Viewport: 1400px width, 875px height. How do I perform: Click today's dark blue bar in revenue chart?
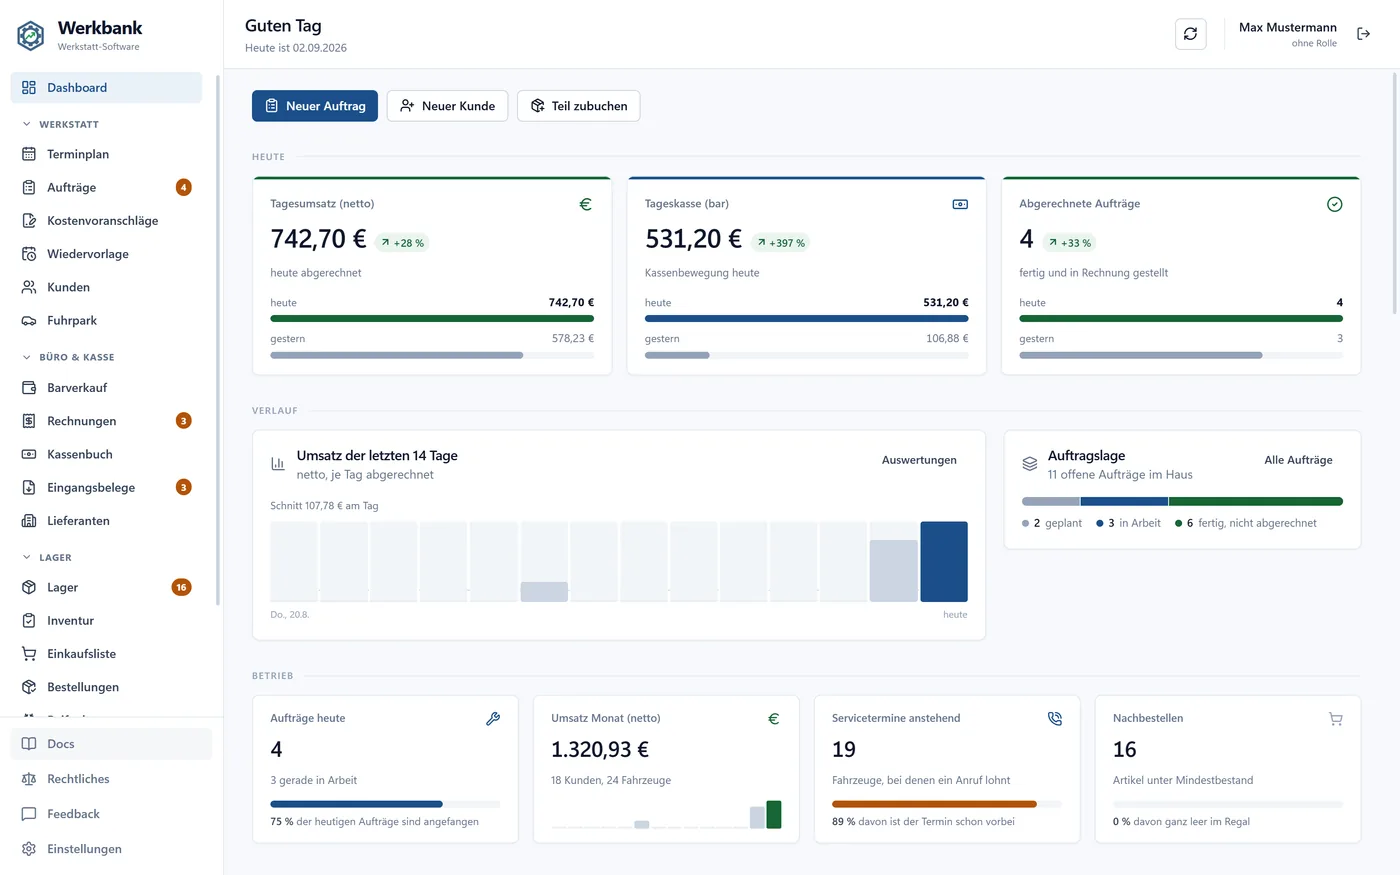[944, 561]
